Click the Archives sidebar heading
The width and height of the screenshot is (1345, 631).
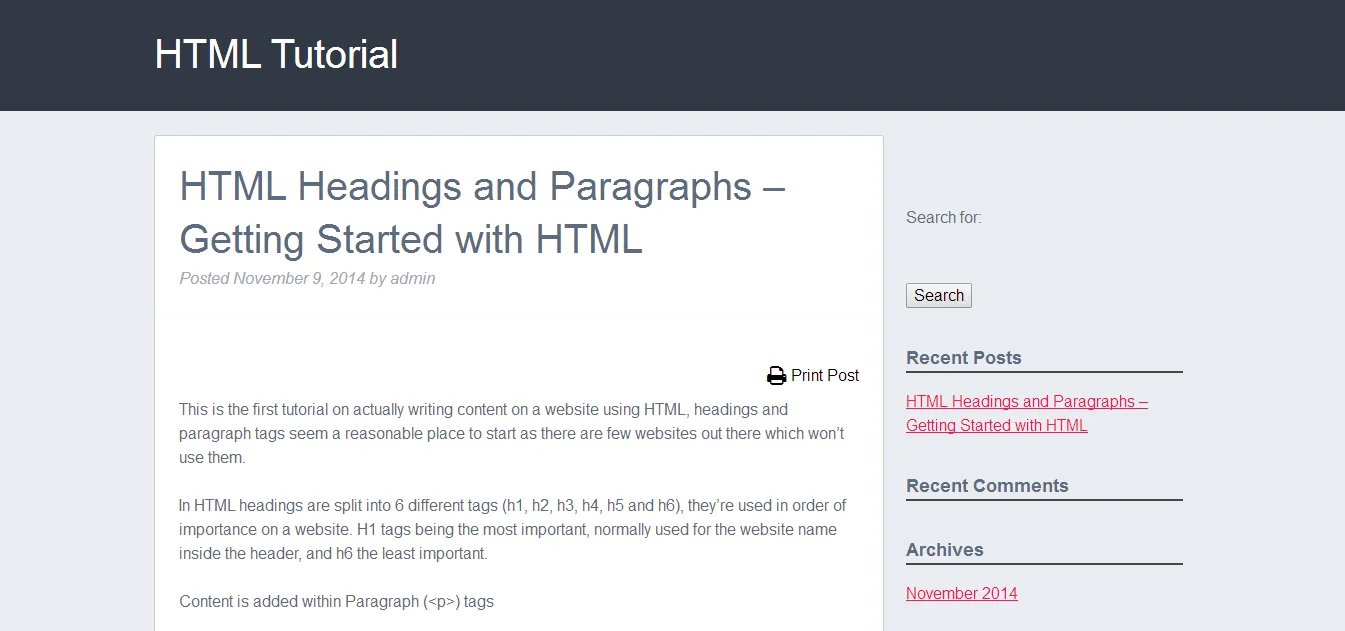pos(945,549)
